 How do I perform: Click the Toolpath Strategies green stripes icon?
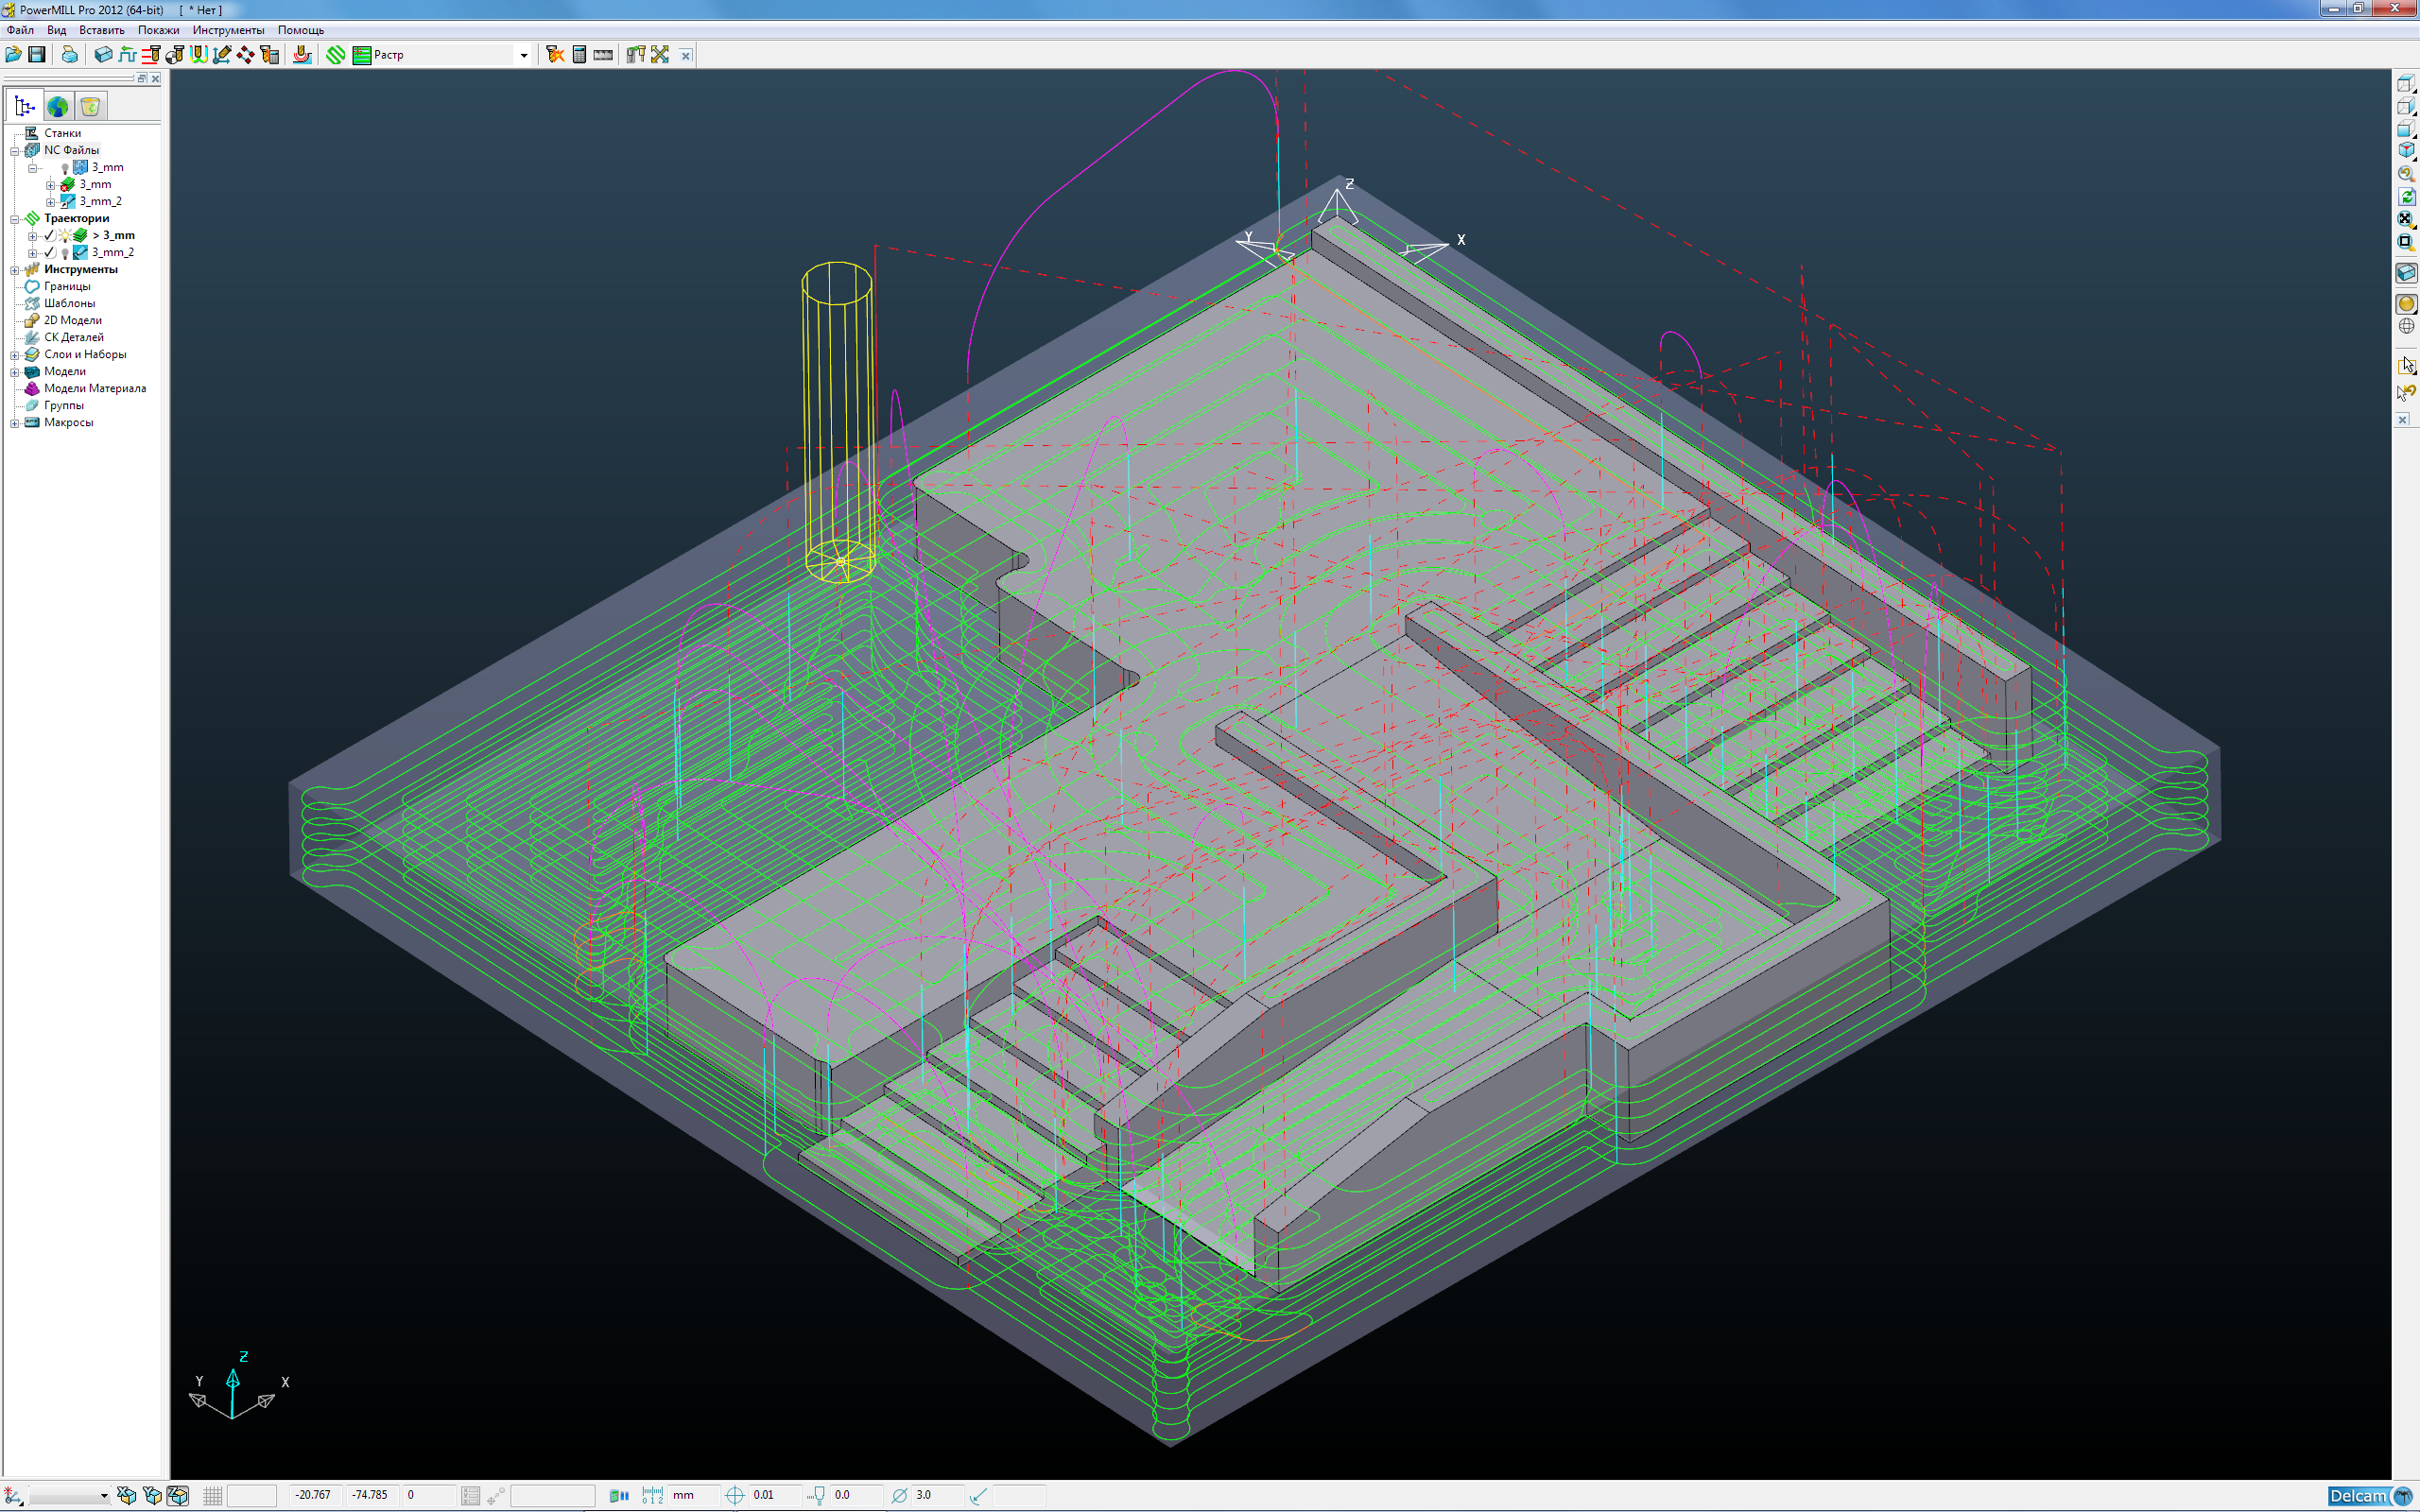[336, 55]
